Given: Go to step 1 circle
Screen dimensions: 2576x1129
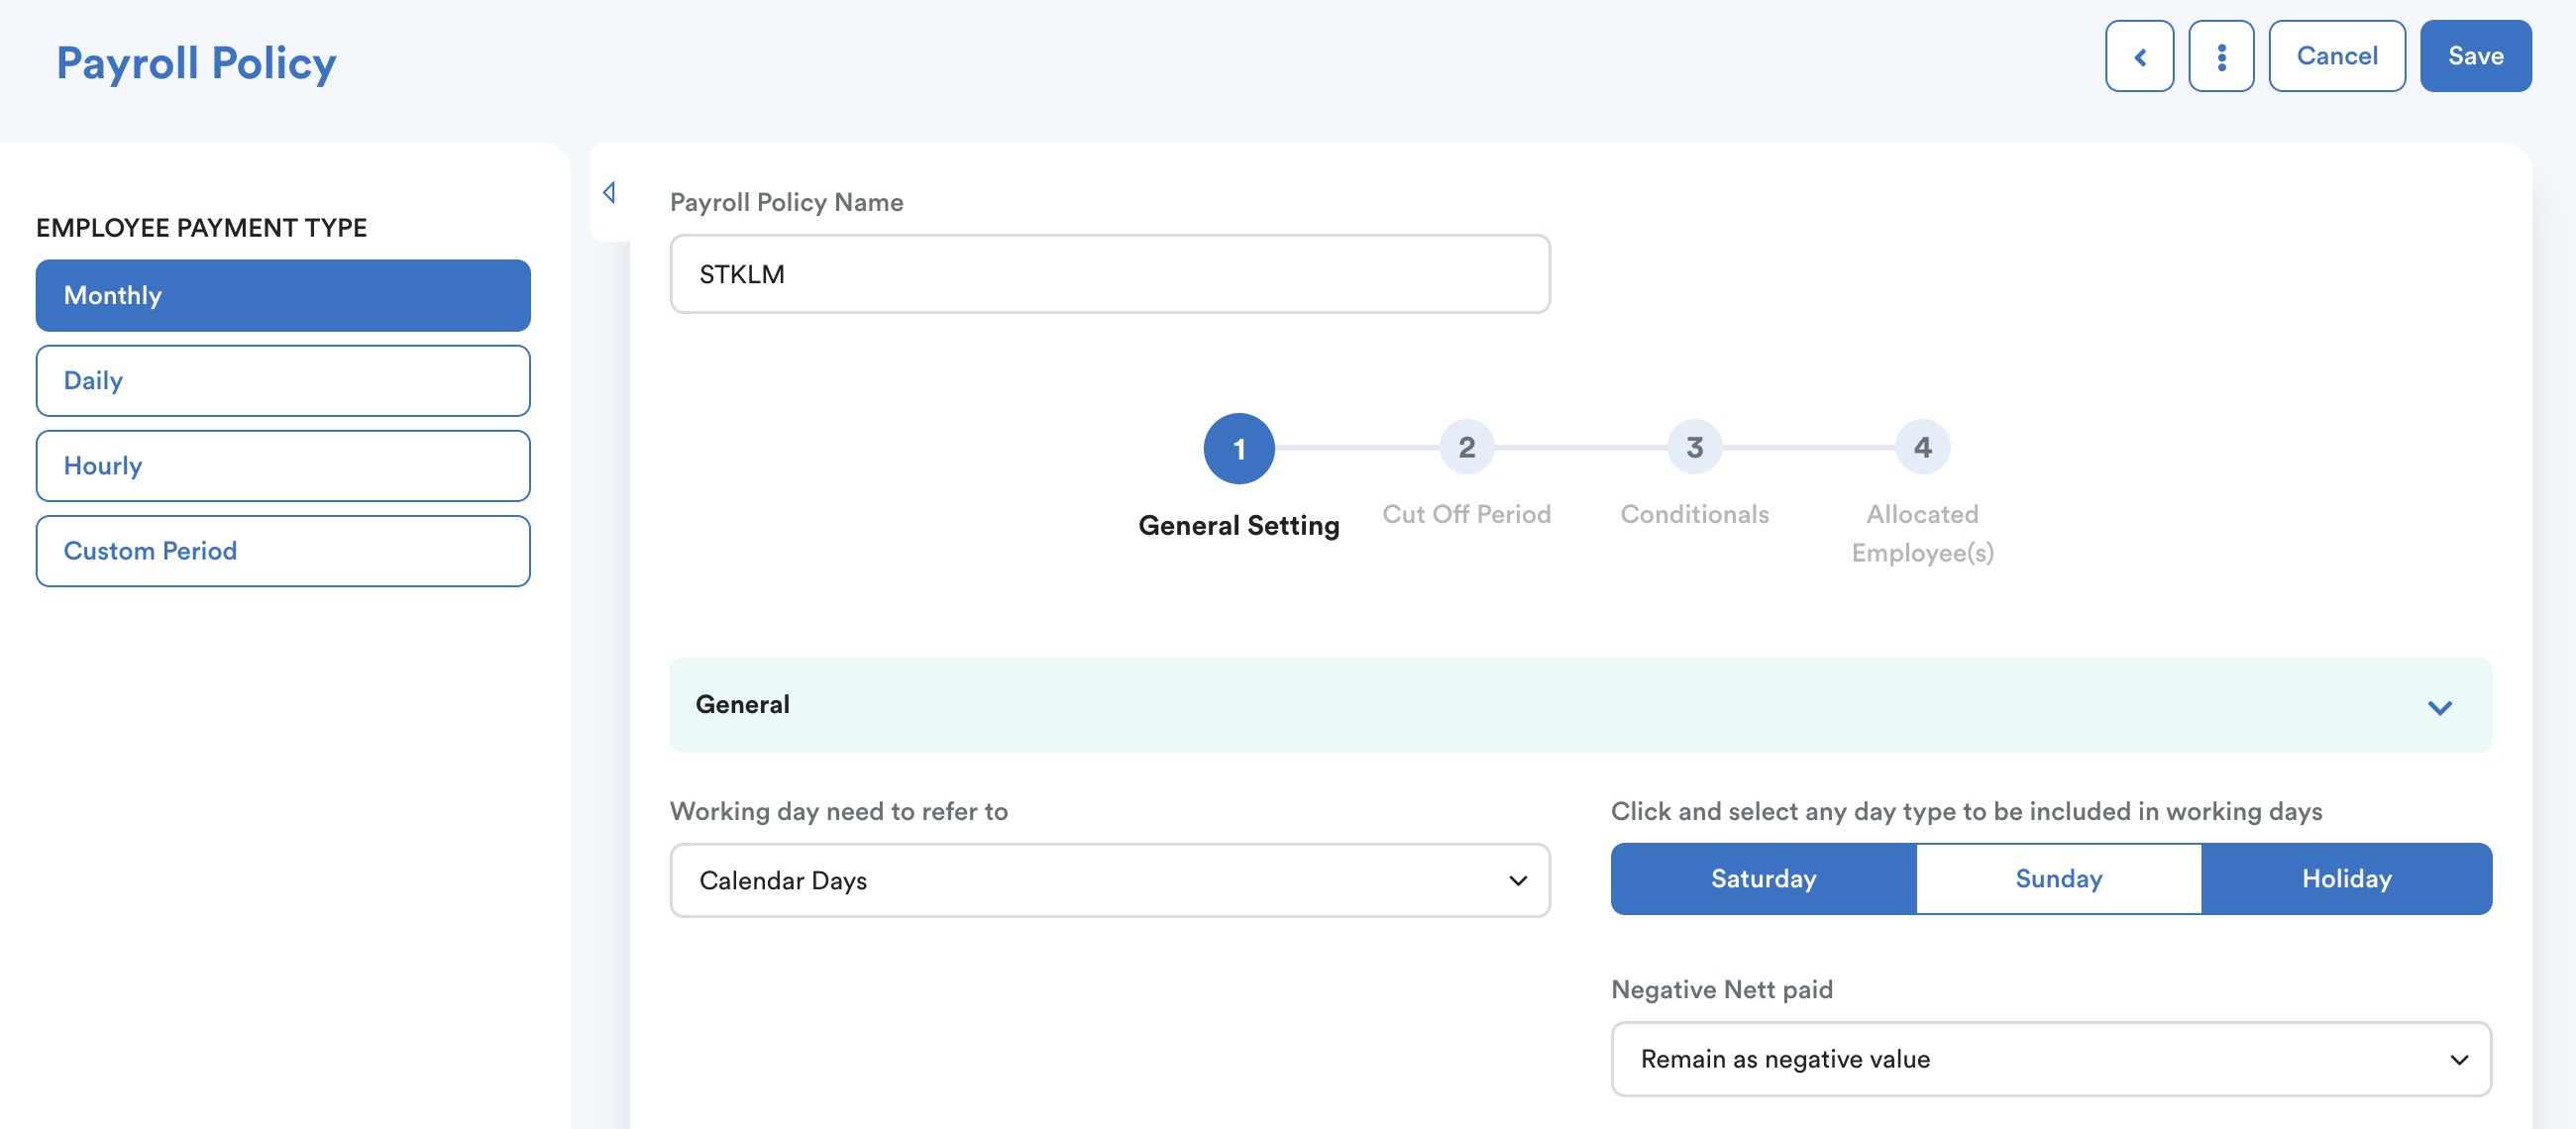Looking at the screenshot, I should 1238,449.
